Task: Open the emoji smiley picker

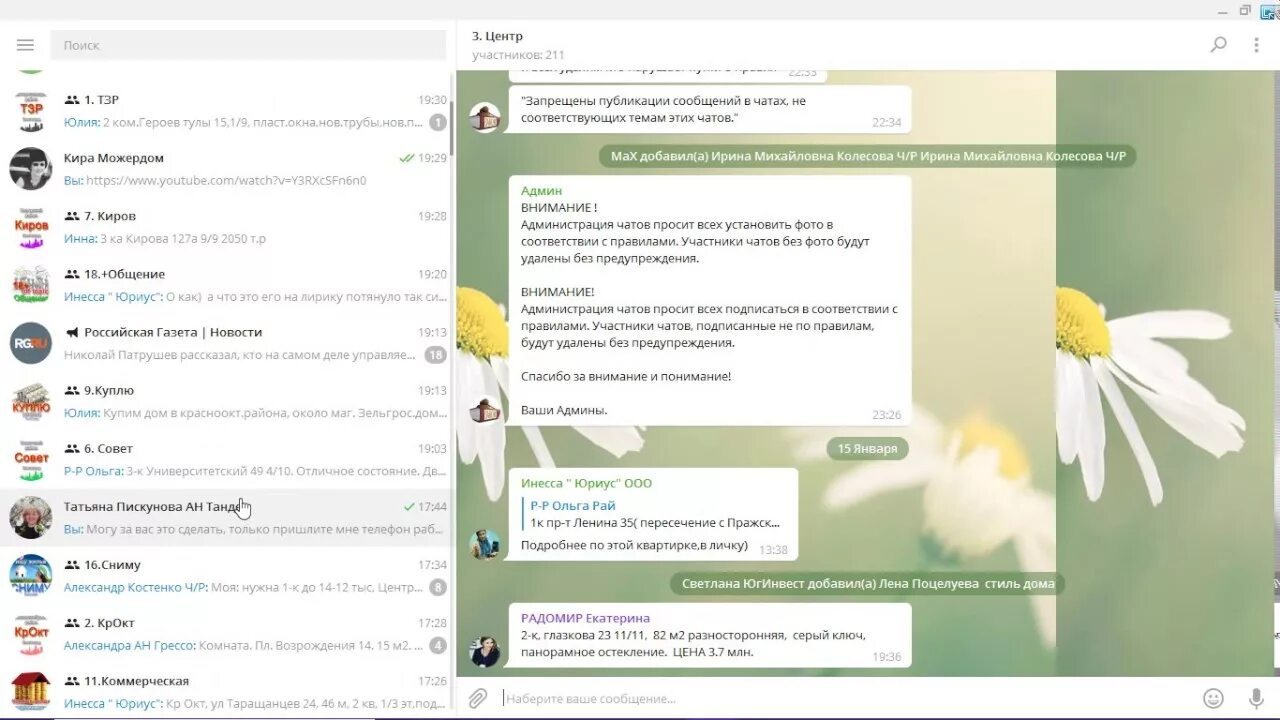Action: coord(1213,698)
